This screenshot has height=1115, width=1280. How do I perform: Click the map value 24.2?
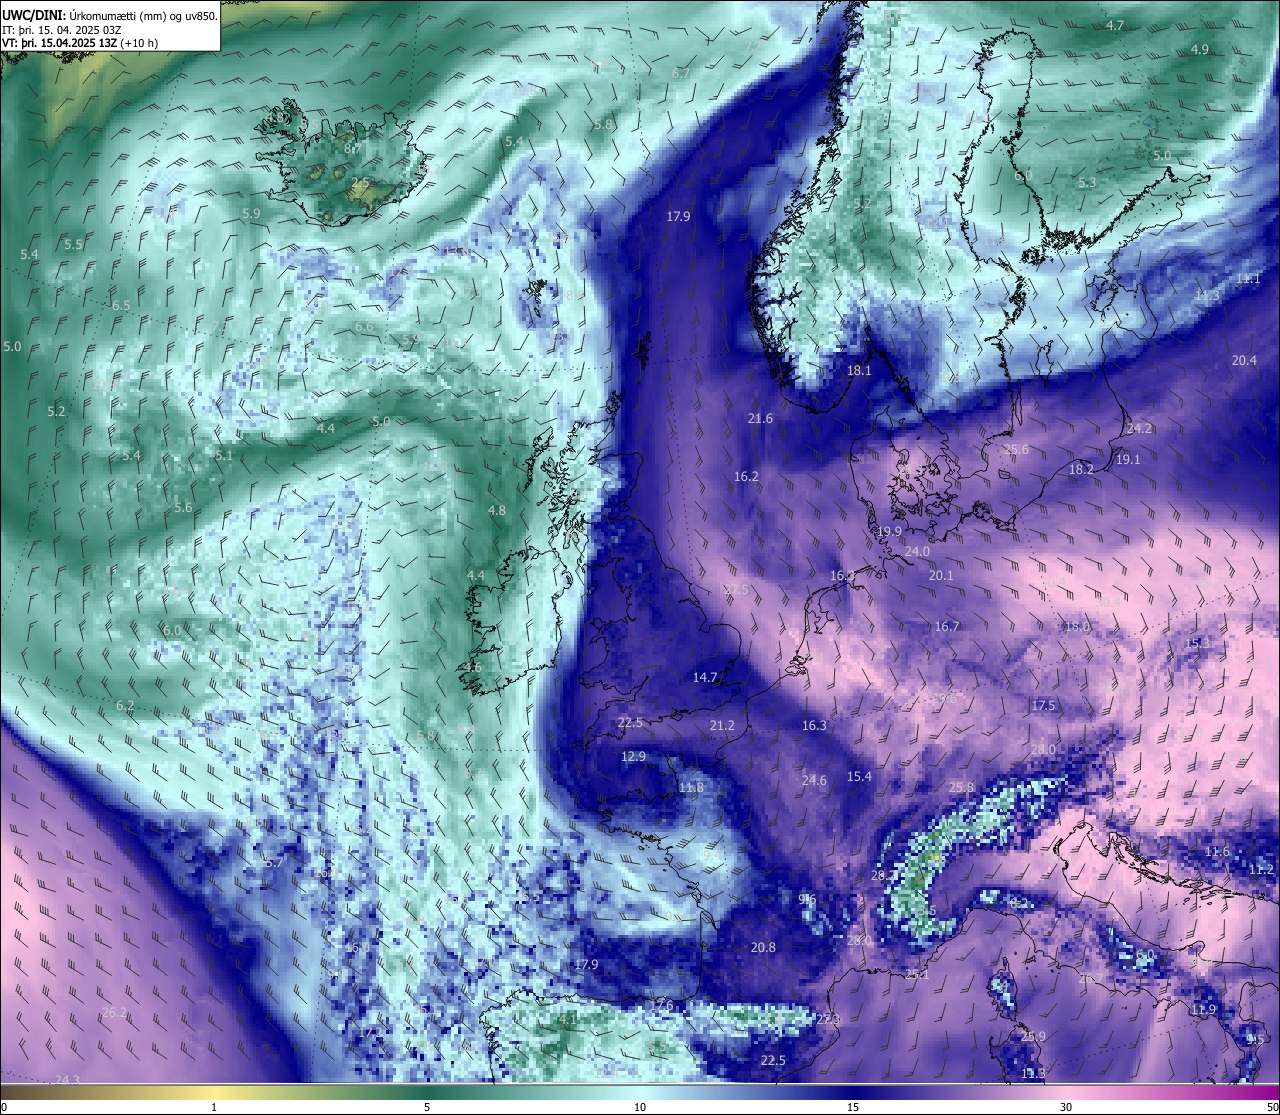1139,428
